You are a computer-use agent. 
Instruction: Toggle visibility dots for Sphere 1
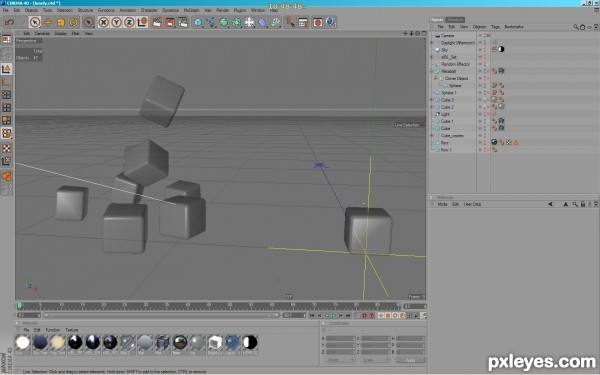coord(485,93)
